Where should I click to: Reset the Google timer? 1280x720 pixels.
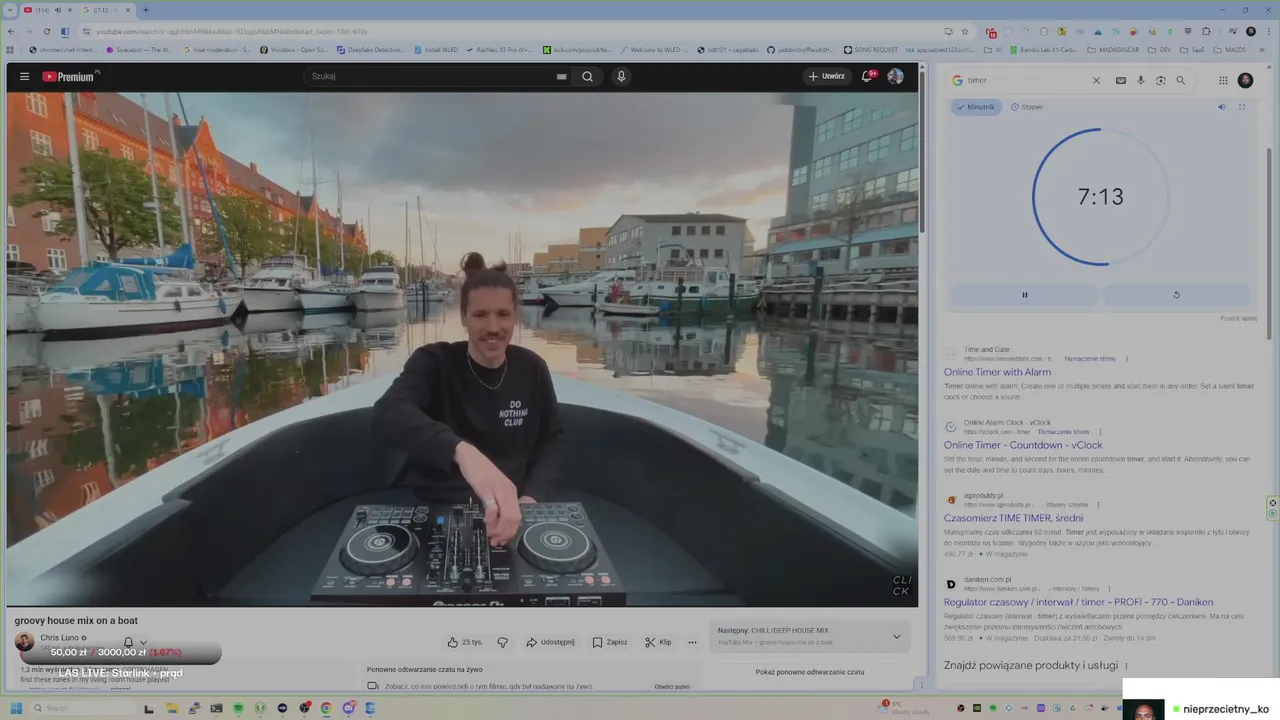(1176, 295)
